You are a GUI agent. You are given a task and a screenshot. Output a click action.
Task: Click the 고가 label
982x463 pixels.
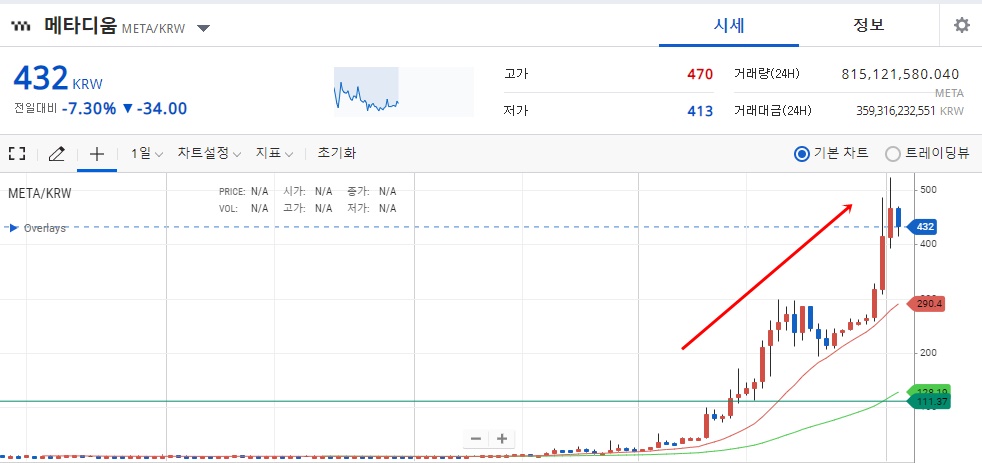click(516, 75)
